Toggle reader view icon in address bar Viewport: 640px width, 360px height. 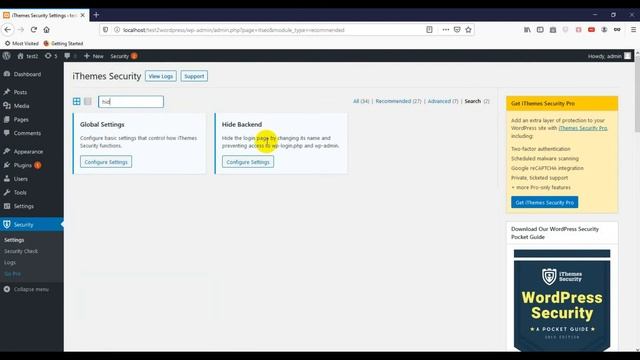point(429,29)
